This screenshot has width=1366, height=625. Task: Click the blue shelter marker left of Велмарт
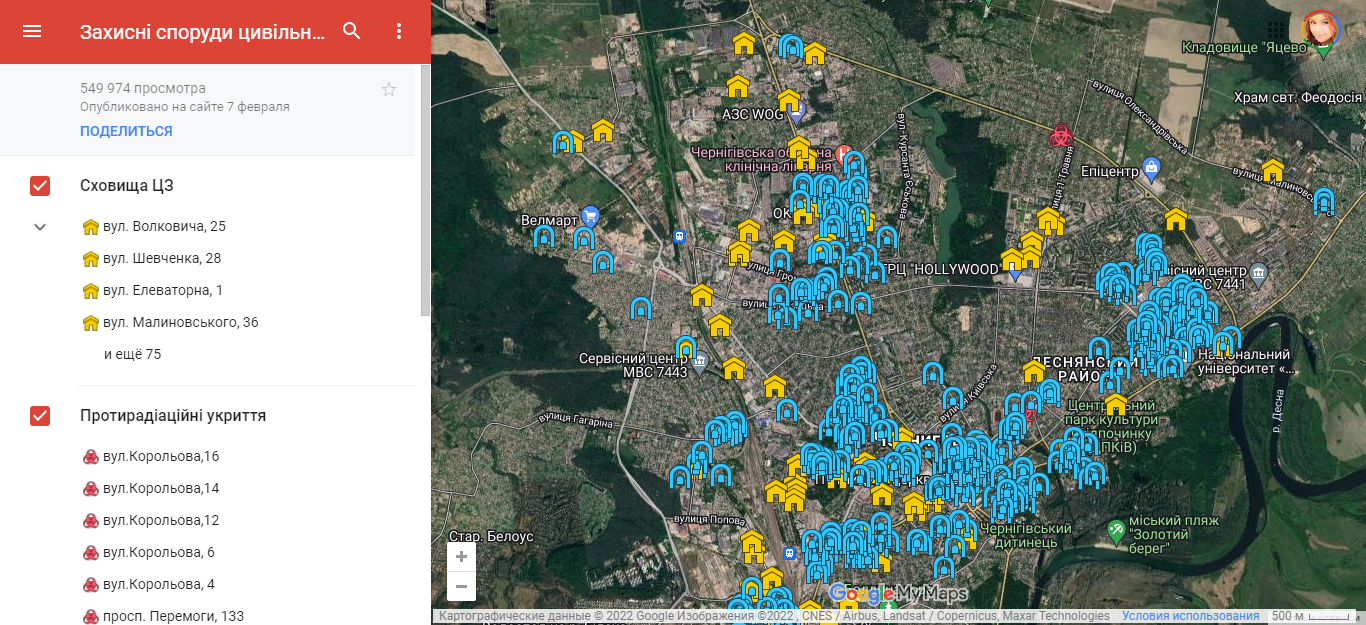pyautogui.click(x=544, y=238)
